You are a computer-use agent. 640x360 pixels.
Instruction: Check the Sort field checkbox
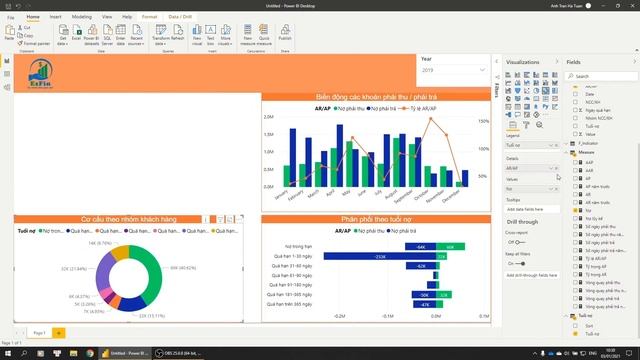click(x=576, y=326)
